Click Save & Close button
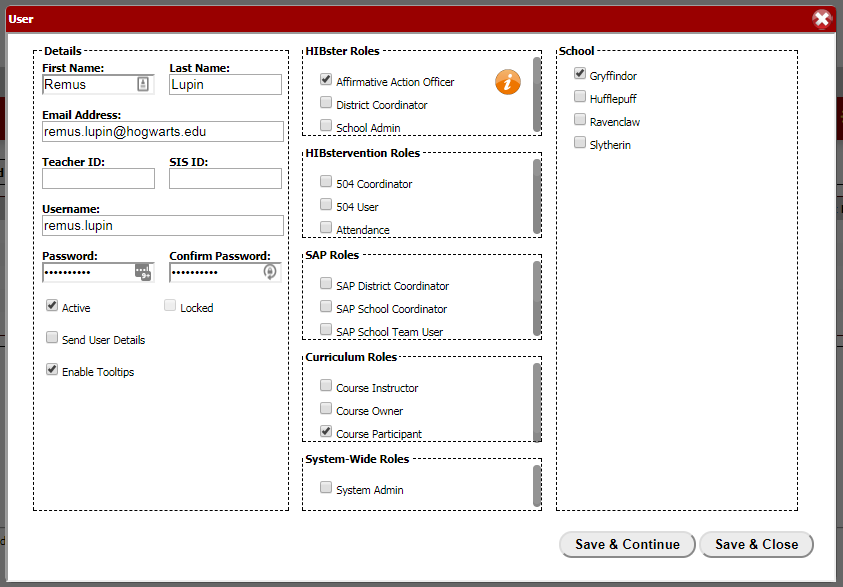The image size is (843, 587). (756, 545)
